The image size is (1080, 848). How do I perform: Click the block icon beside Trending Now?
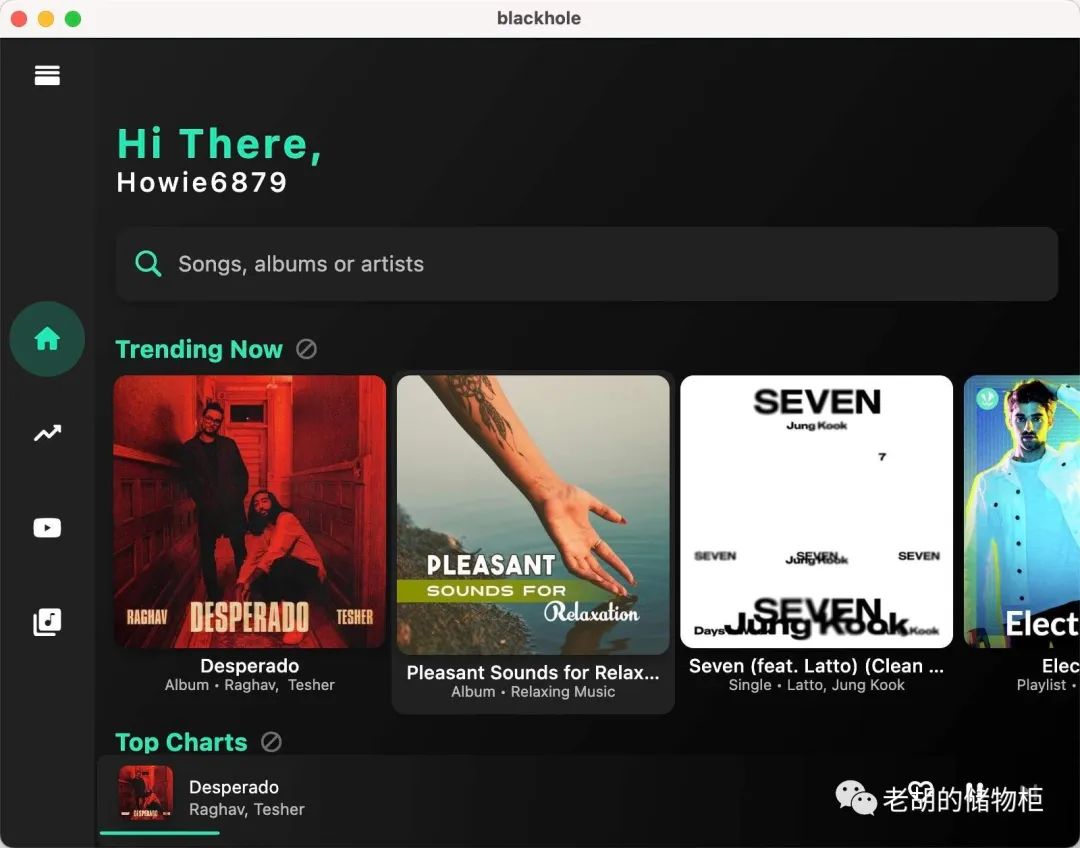click(307, 349)
